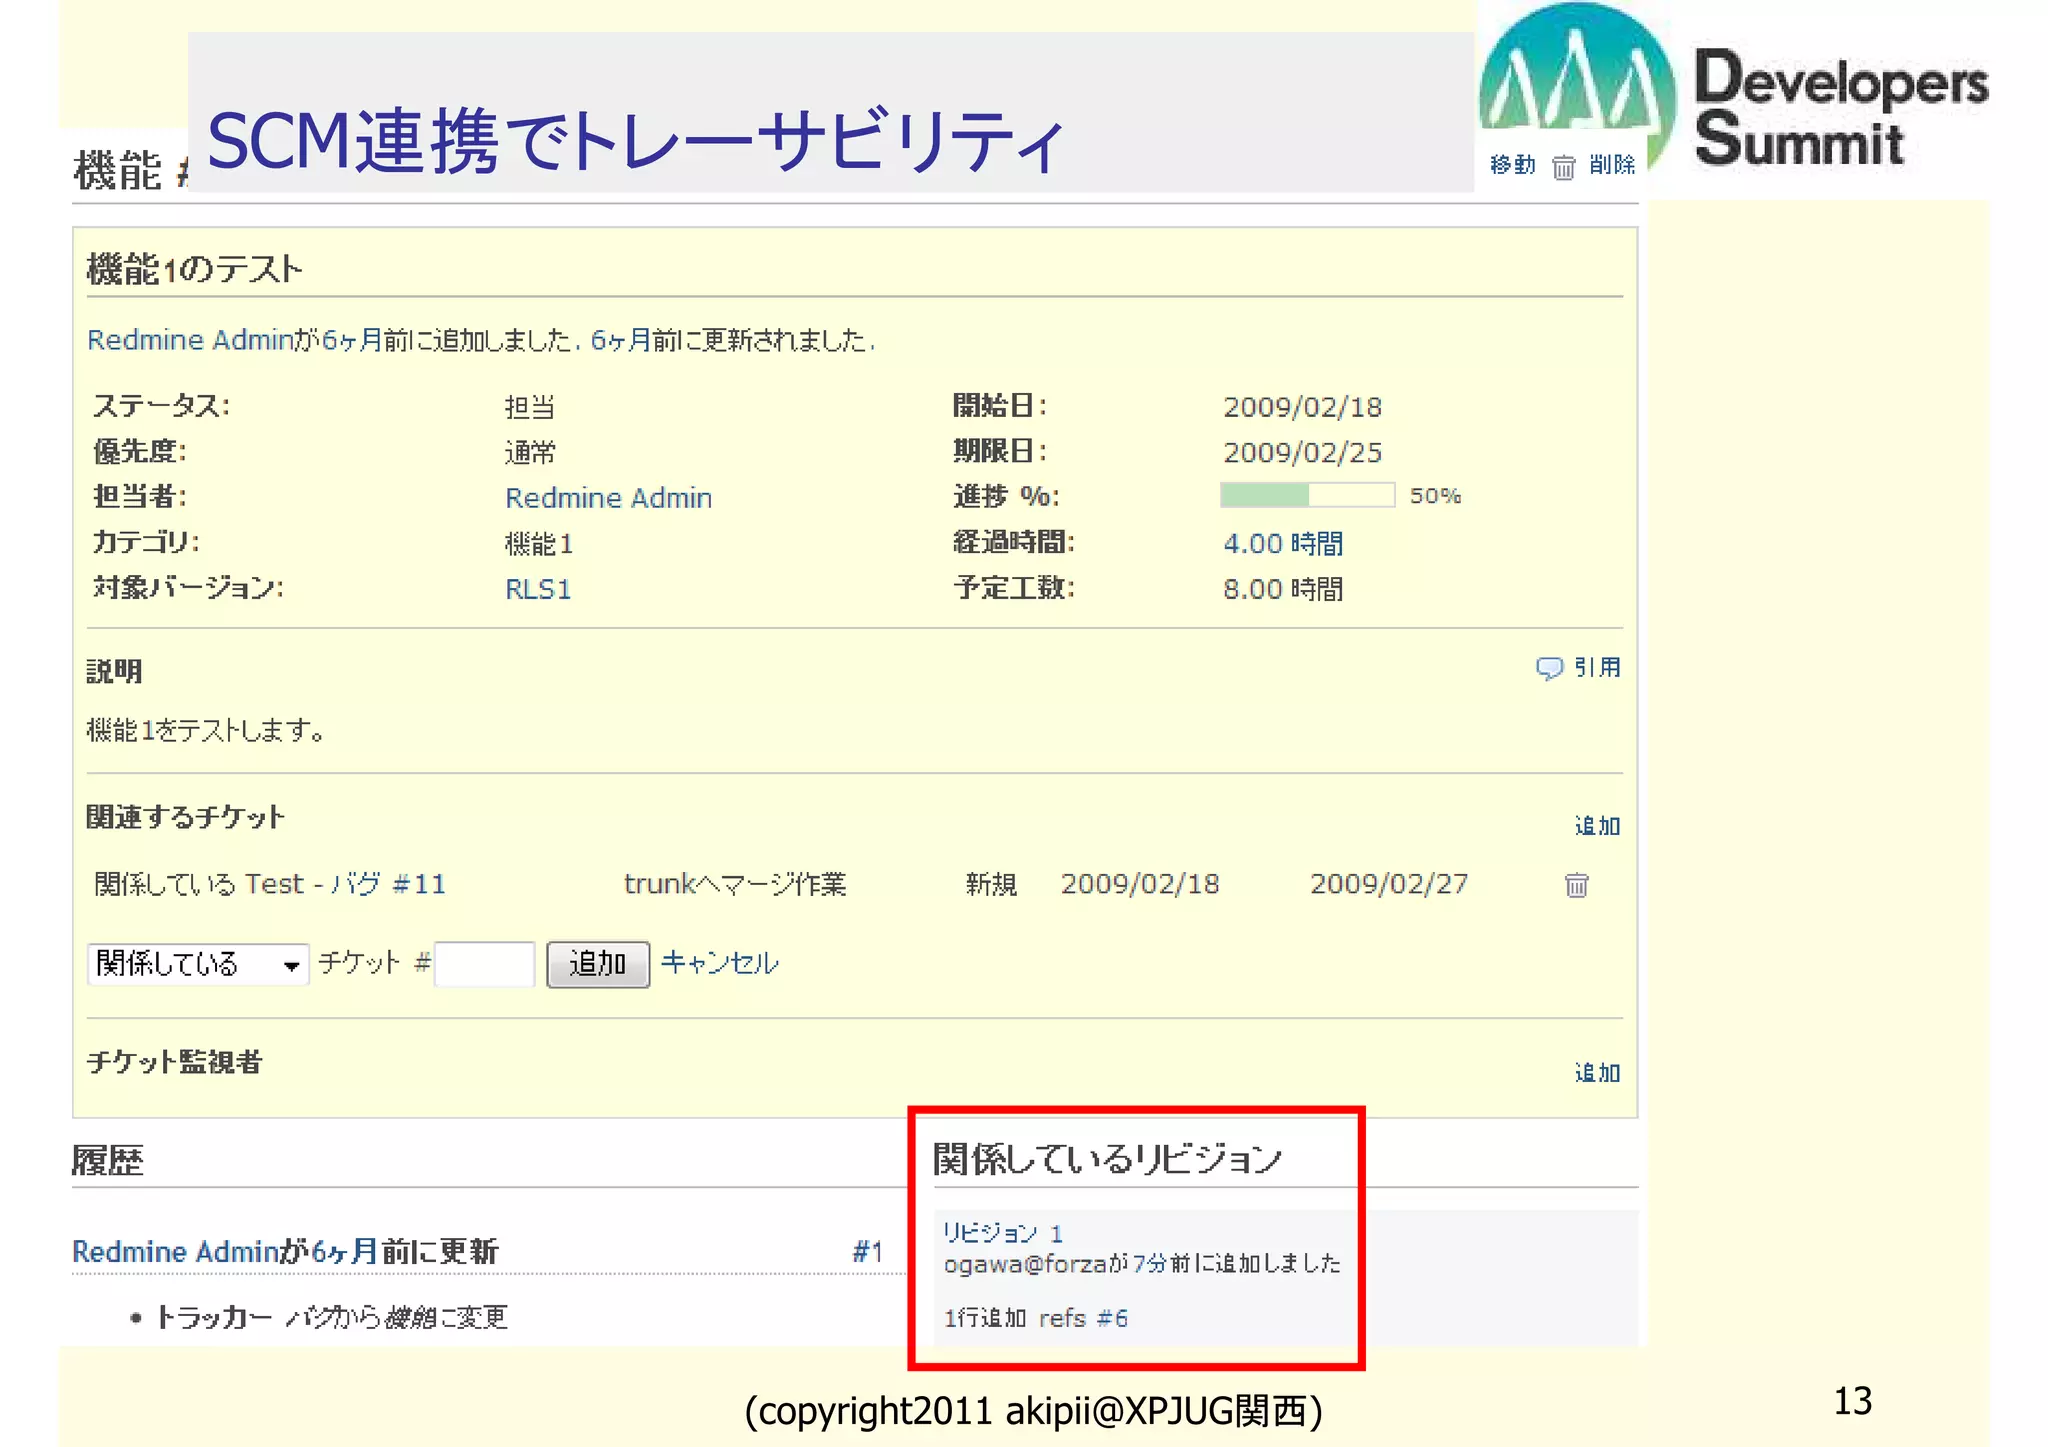Click the start date 2009/02/18 value
The height and width of the screenshot is (1447, 2048).
point(1302,407)
